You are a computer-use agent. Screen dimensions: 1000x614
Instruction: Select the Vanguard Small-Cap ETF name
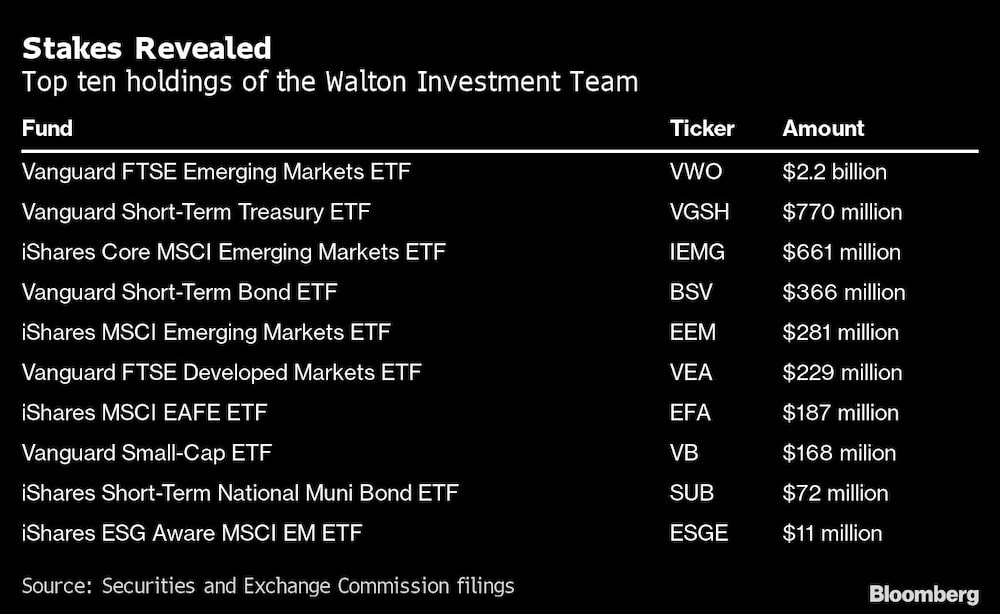point(146,452)
